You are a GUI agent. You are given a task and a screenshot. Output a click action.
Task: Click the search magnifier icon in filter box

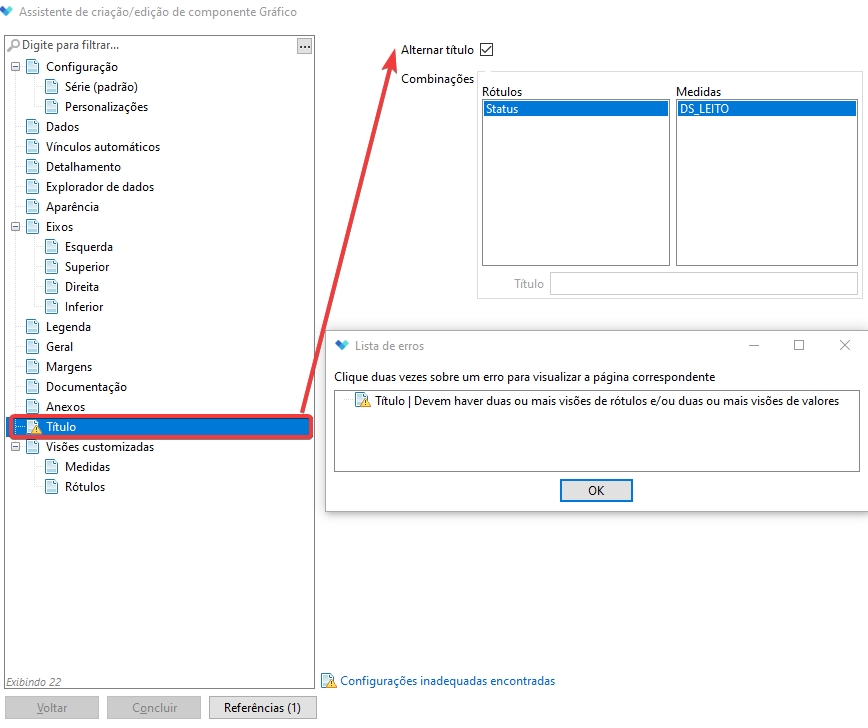click(x=13, y=46)
